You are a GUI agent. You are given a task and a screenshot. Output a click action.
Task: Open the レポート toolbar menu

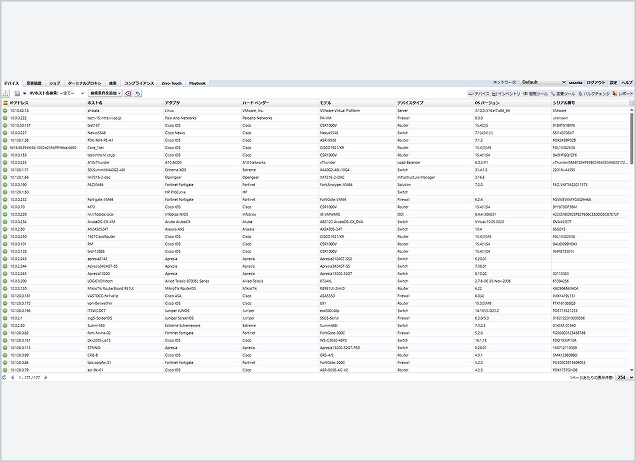click(x=623, y=94)
